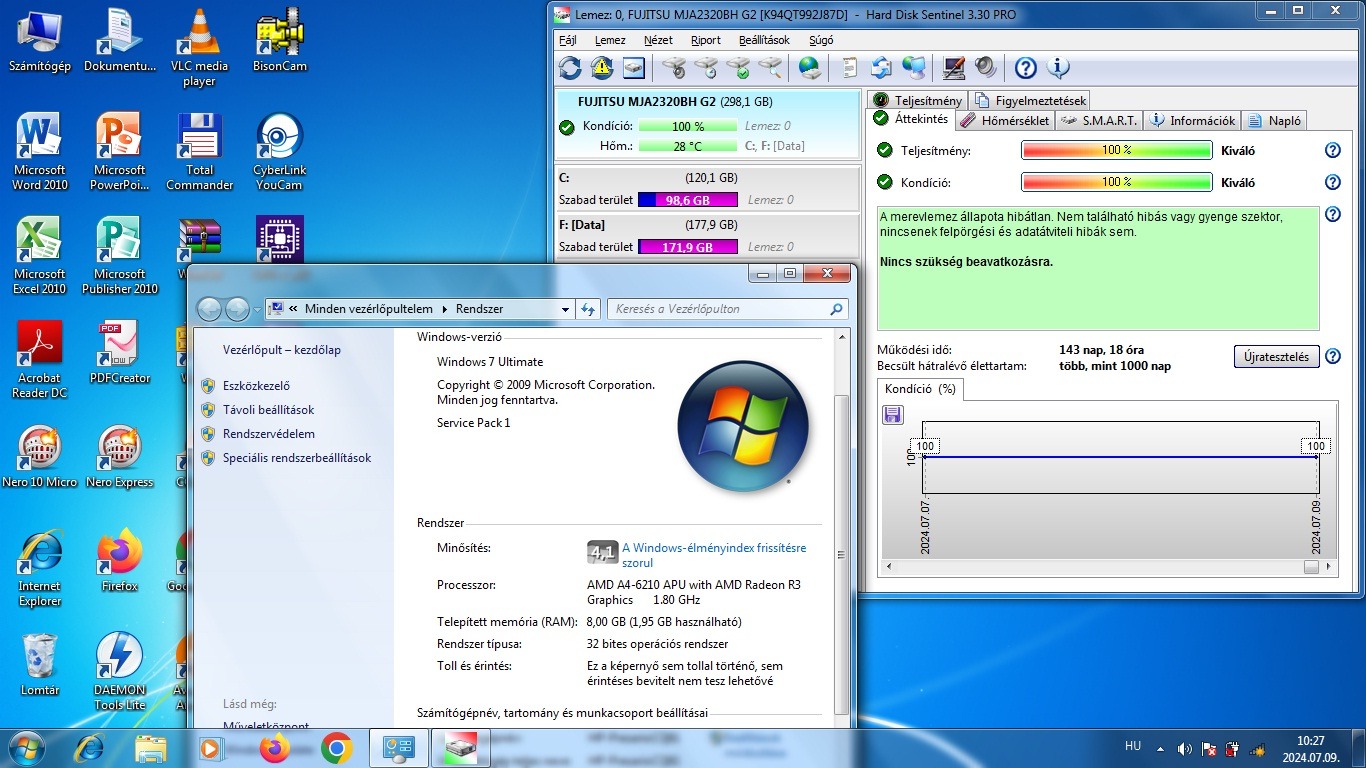Click the Keresés a Vezérlőpulton search field

coord(728,309)
